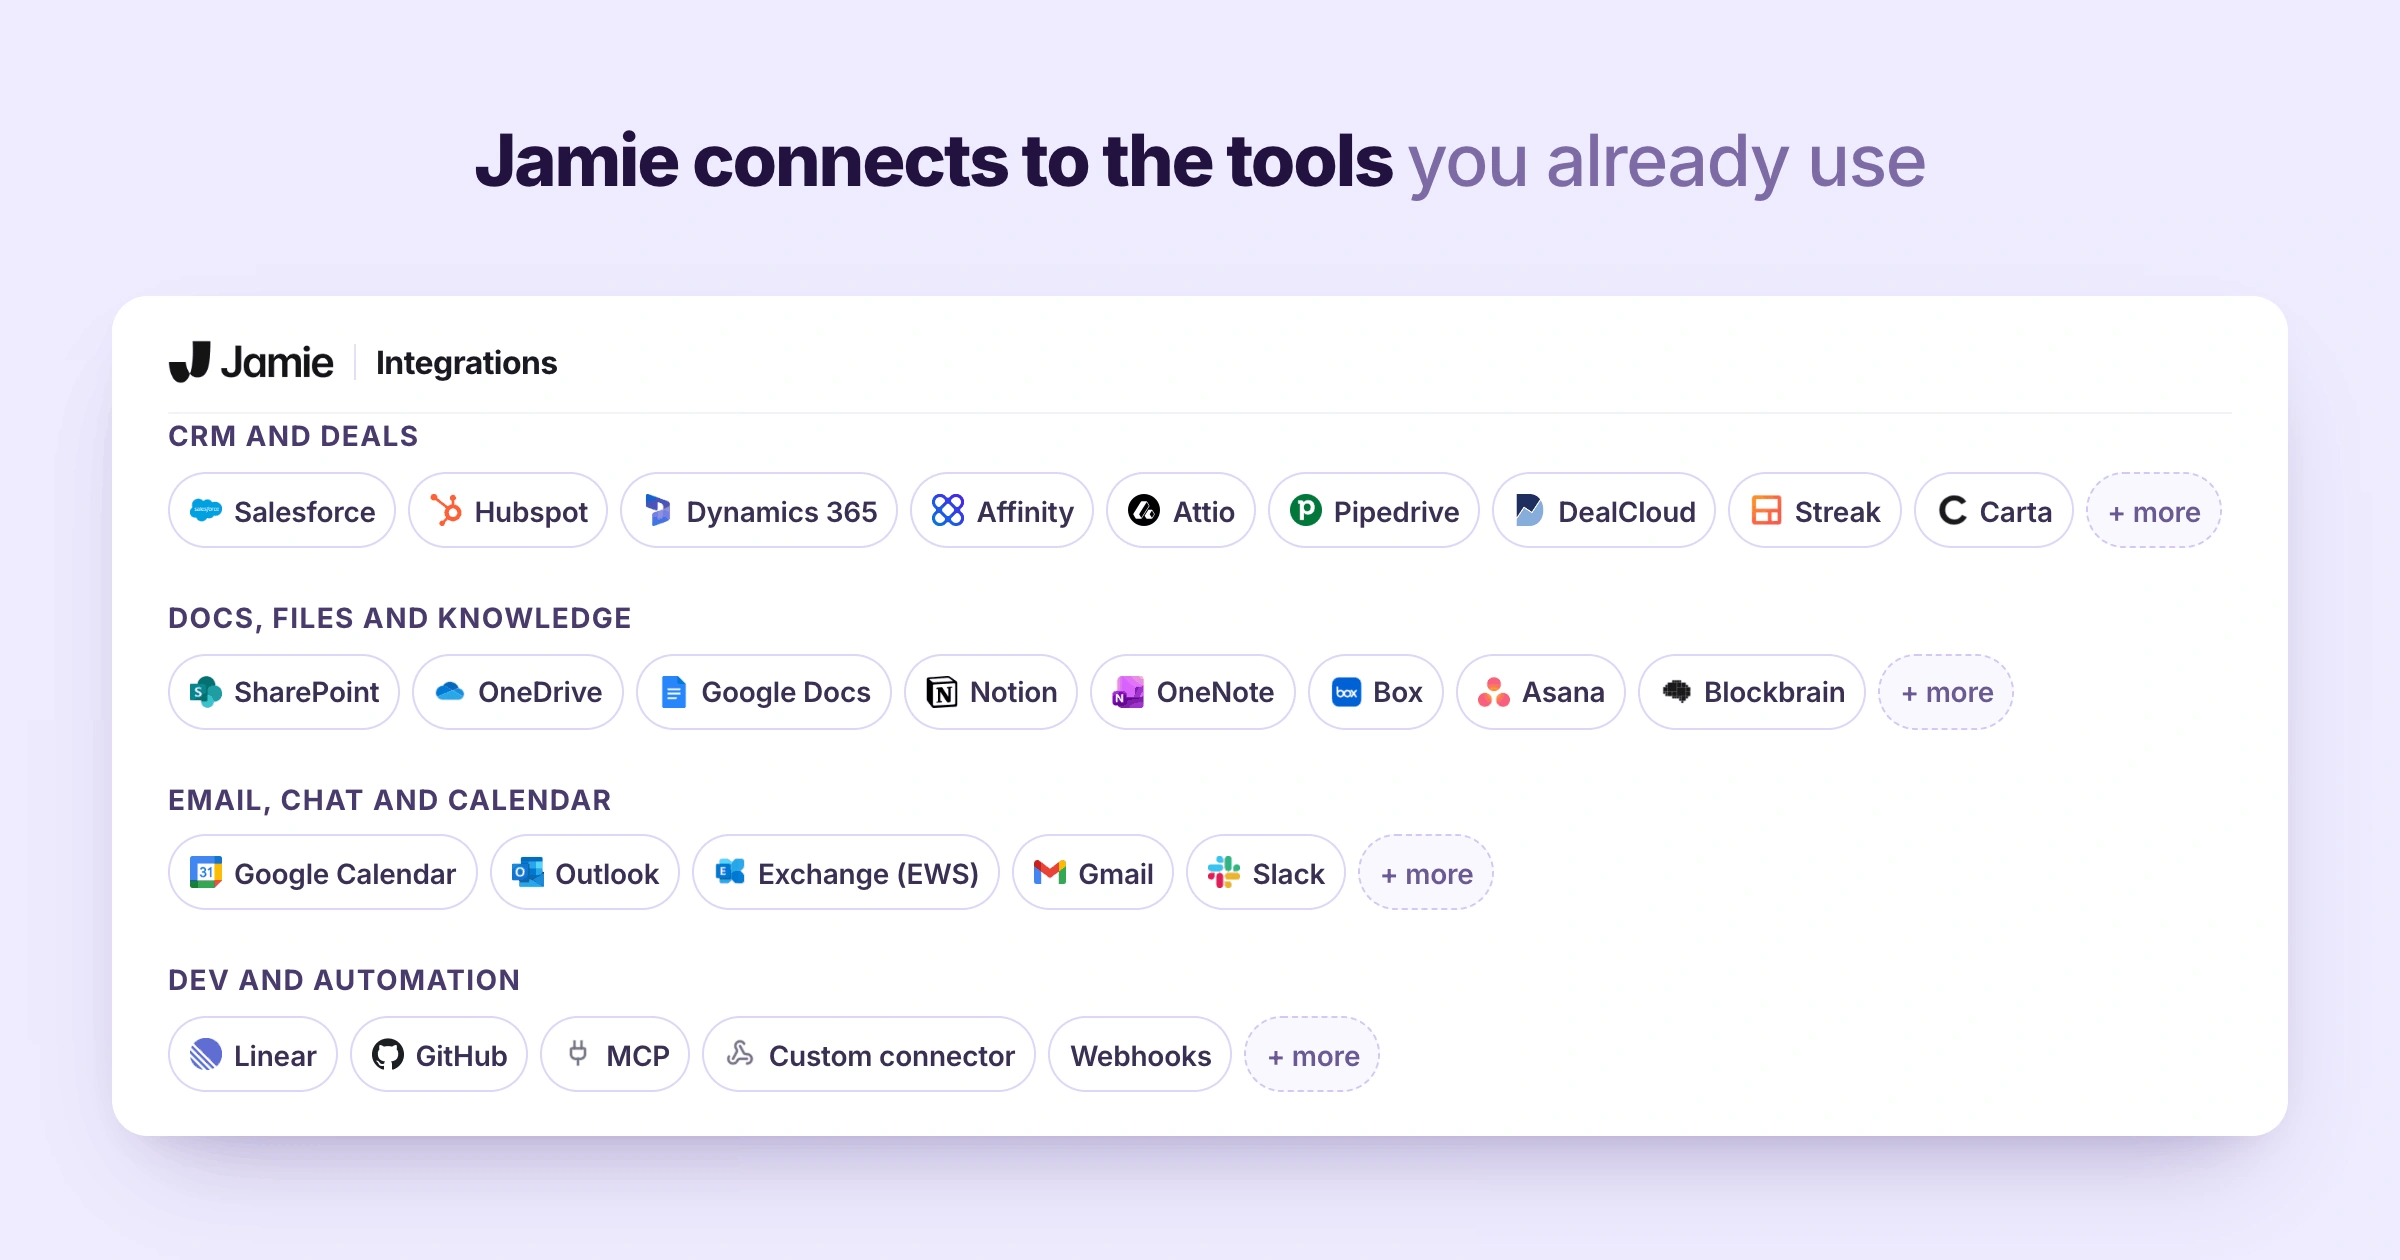Click the DEV AND AUTOMATION heading
The image size is (2400, 1260).
point(344,980)
